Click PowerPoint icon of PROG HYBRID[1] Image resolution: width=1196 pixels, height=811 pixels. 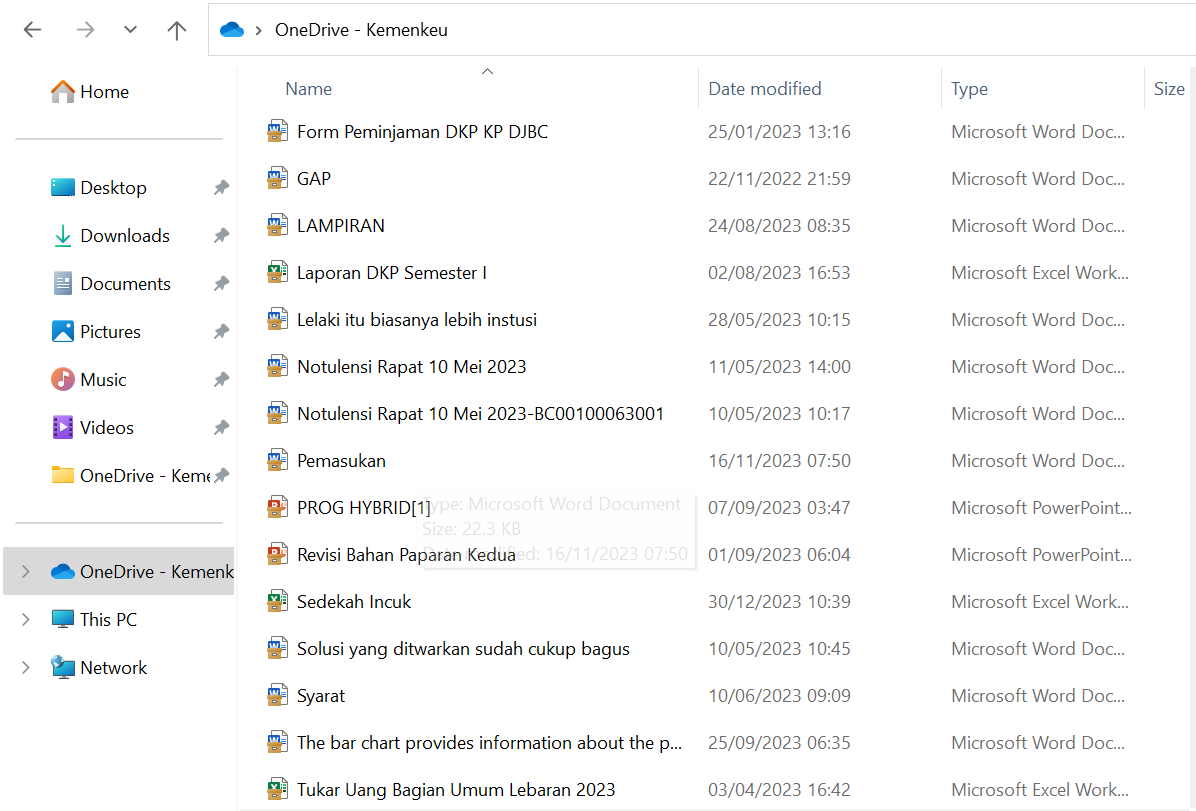(277, 507)
